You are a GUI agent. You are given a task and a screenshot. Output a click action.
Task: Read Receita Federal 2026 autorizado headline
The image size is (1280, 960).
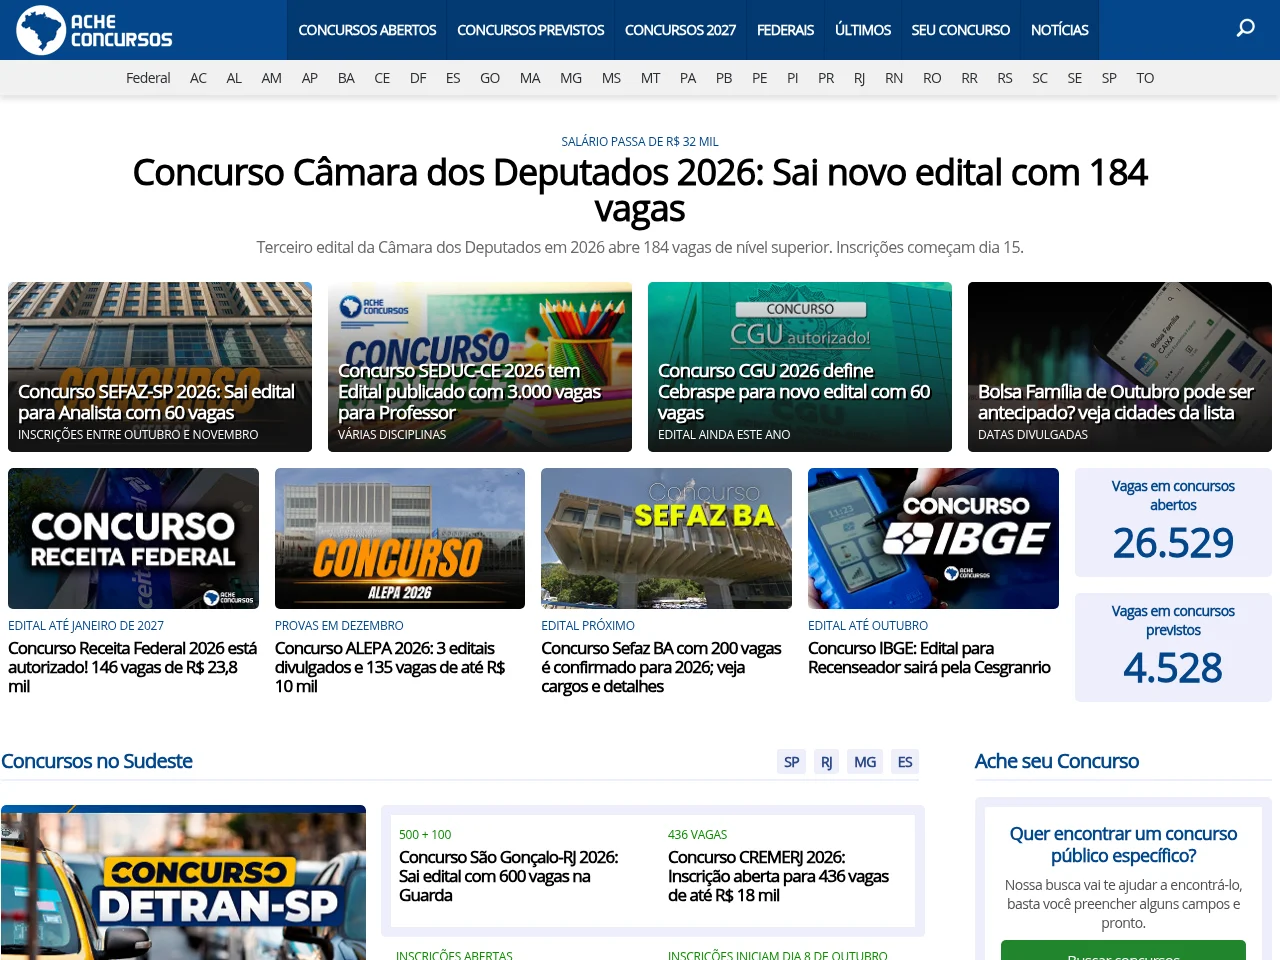pyautogui.click(x=132, y=667)
